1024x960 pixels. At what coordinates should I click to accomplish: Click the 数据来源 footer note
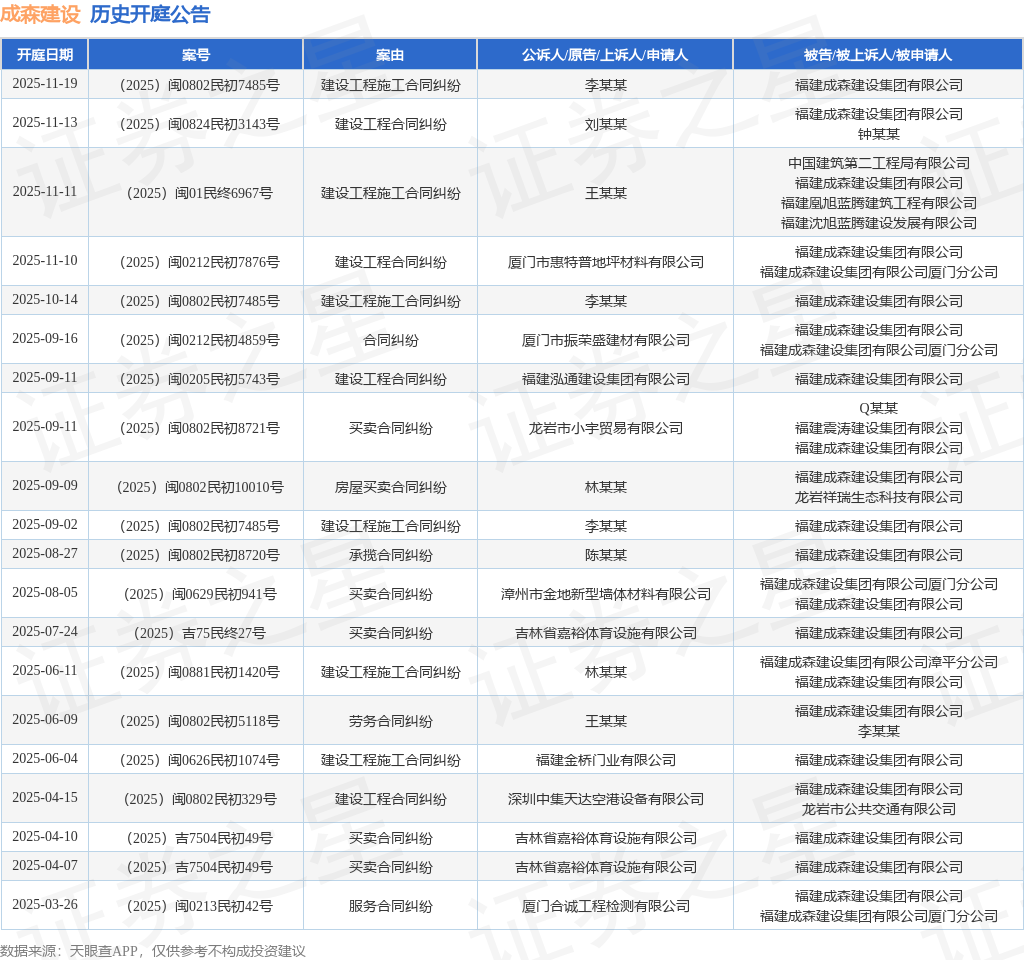click(x=153, y=951)
